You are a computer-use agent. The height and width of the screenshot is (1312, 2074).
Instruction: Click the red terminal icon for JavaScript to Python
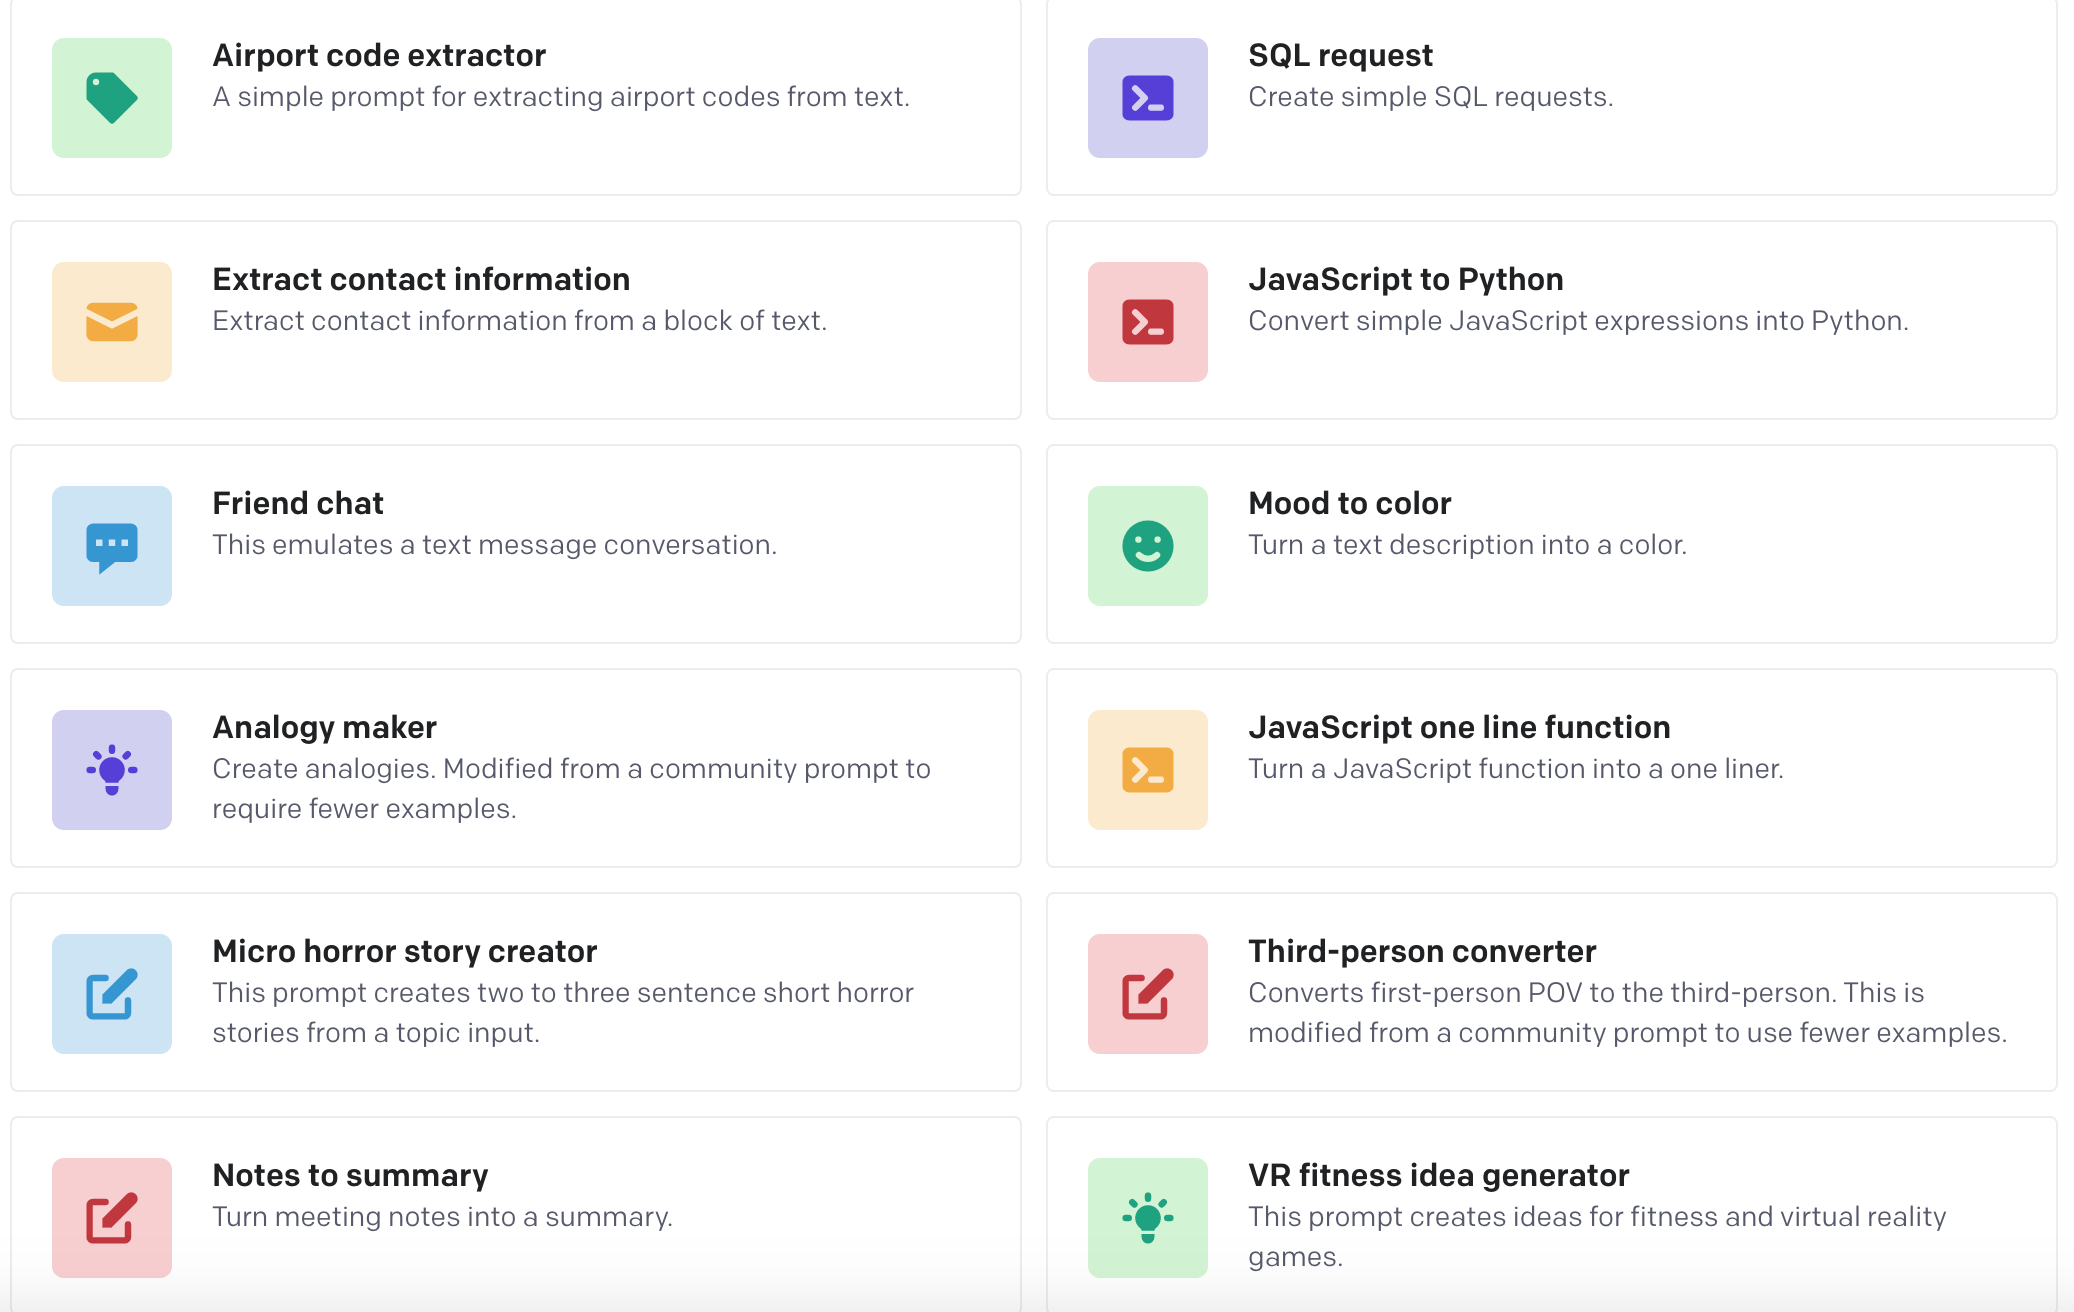[1148, 322]
